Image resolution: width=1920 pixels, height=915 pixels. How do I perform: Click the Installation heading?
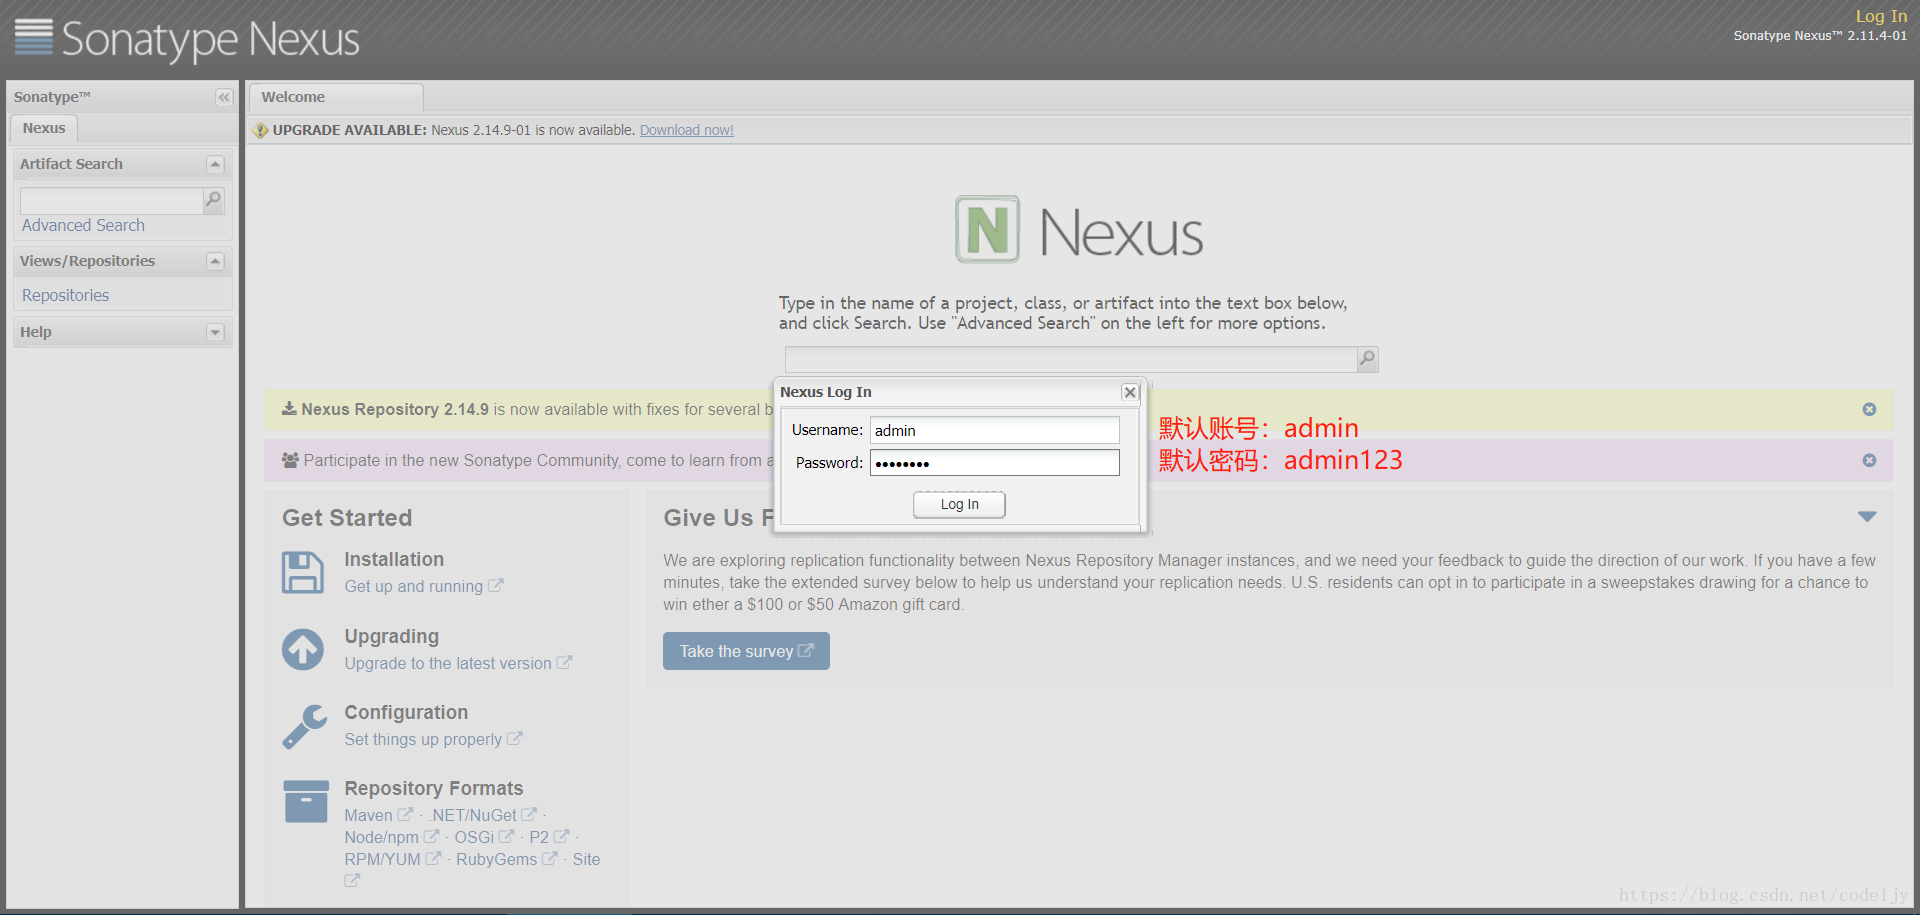pyautogui.click(x=394, y=560)
